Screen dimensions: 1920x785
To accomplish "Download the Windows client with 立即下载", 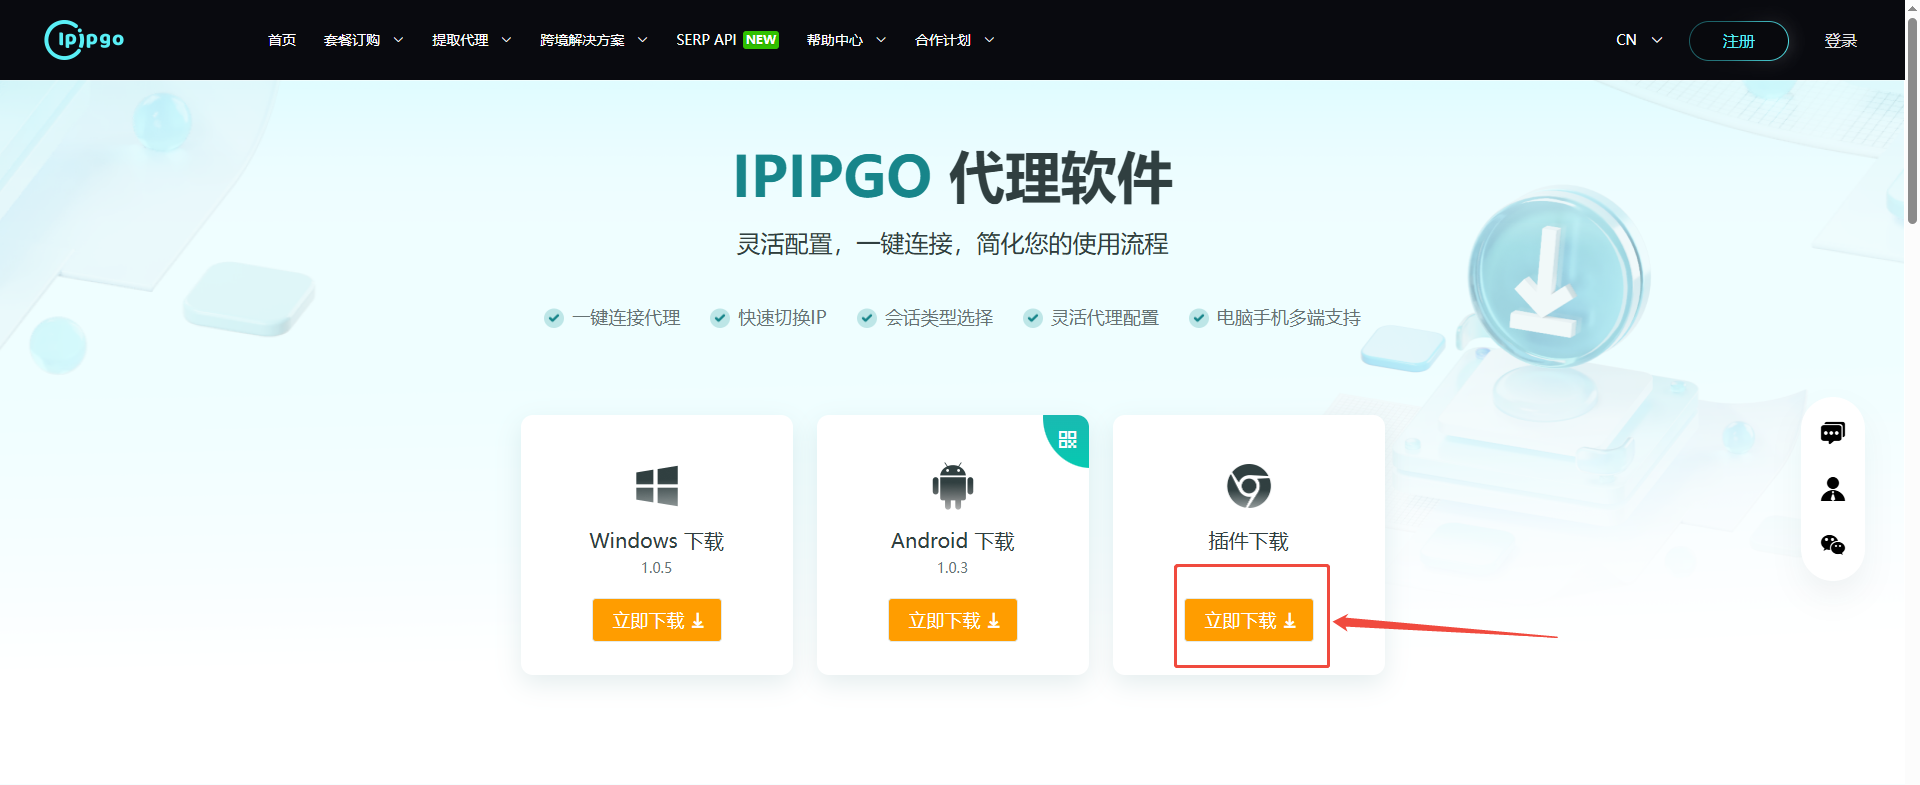I will [x=657, y=620].
